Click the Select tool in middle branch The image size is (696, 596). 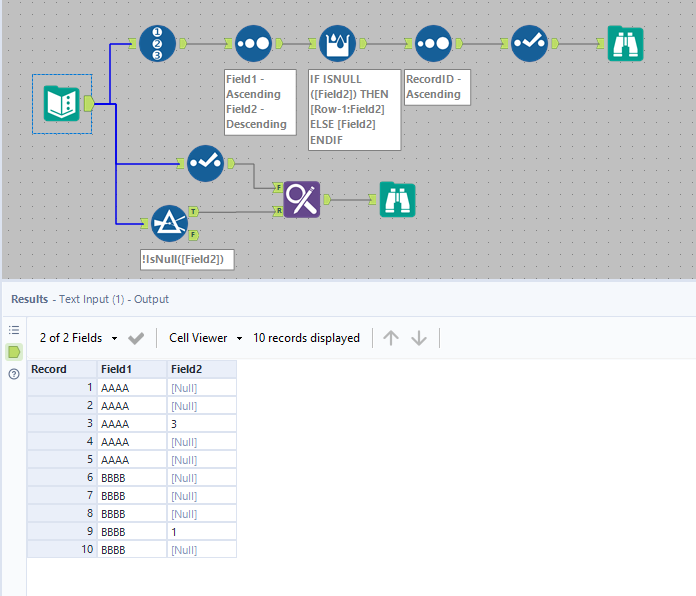coord(205,164)
